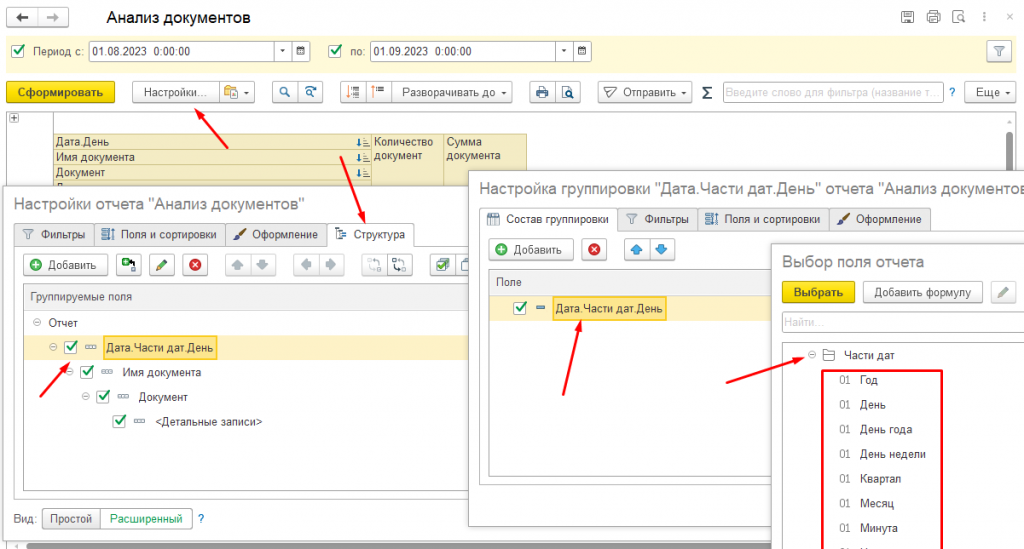Image resolution: width=1024 pixels, height=549 pixels.
Task: Collapse the Части дат folder node
Action: [x=811, y=355]
